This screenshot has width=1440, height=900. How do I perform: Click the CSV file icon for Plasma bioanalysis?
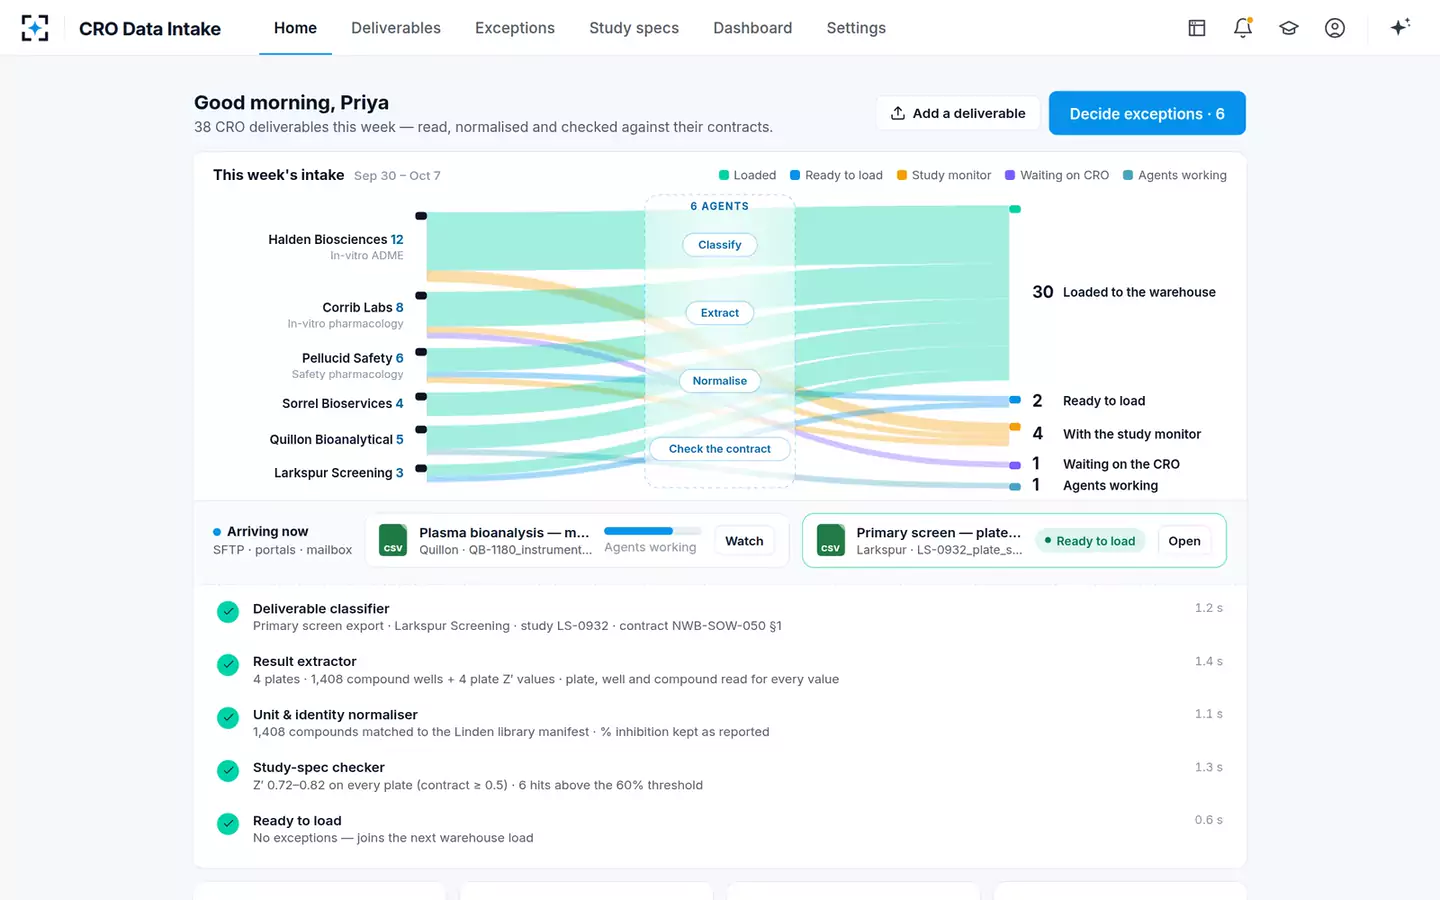[x=393, y=540]
